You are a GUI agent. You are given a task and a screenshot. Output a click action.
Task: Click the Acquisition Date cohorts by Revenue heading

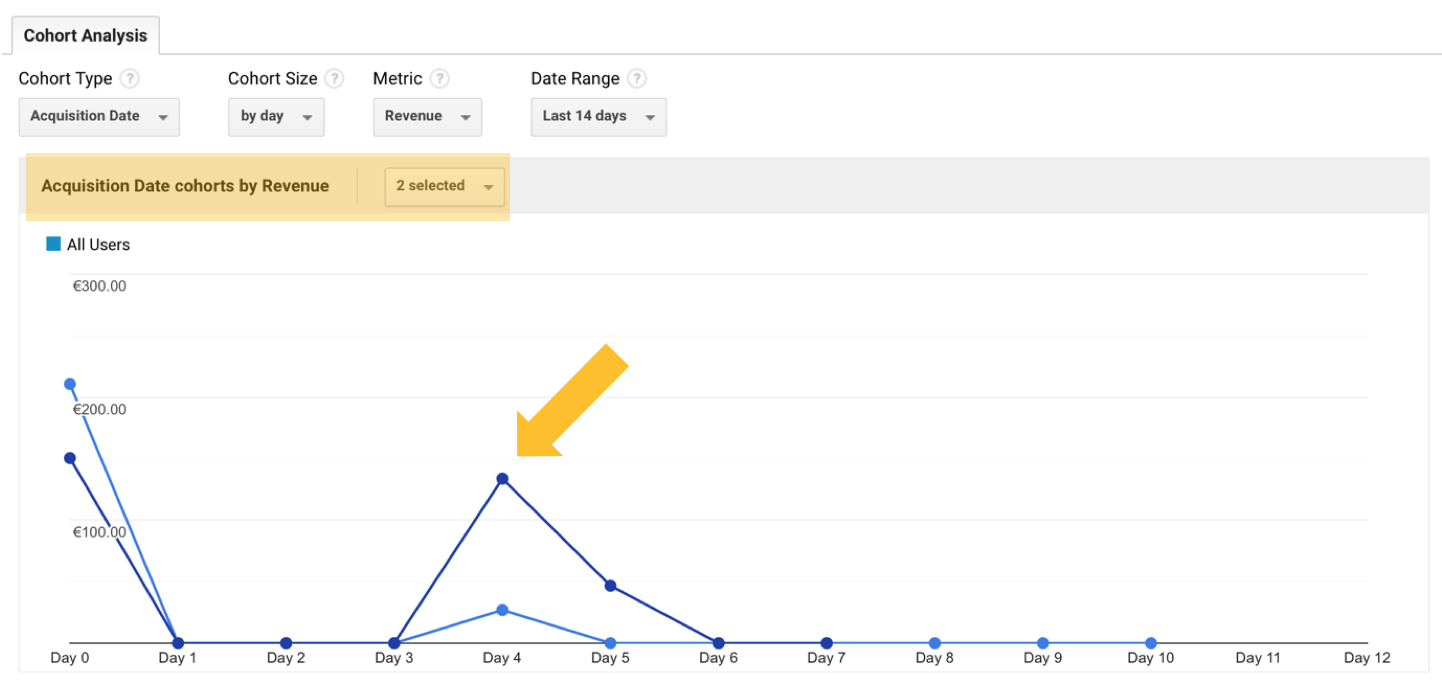185,186
